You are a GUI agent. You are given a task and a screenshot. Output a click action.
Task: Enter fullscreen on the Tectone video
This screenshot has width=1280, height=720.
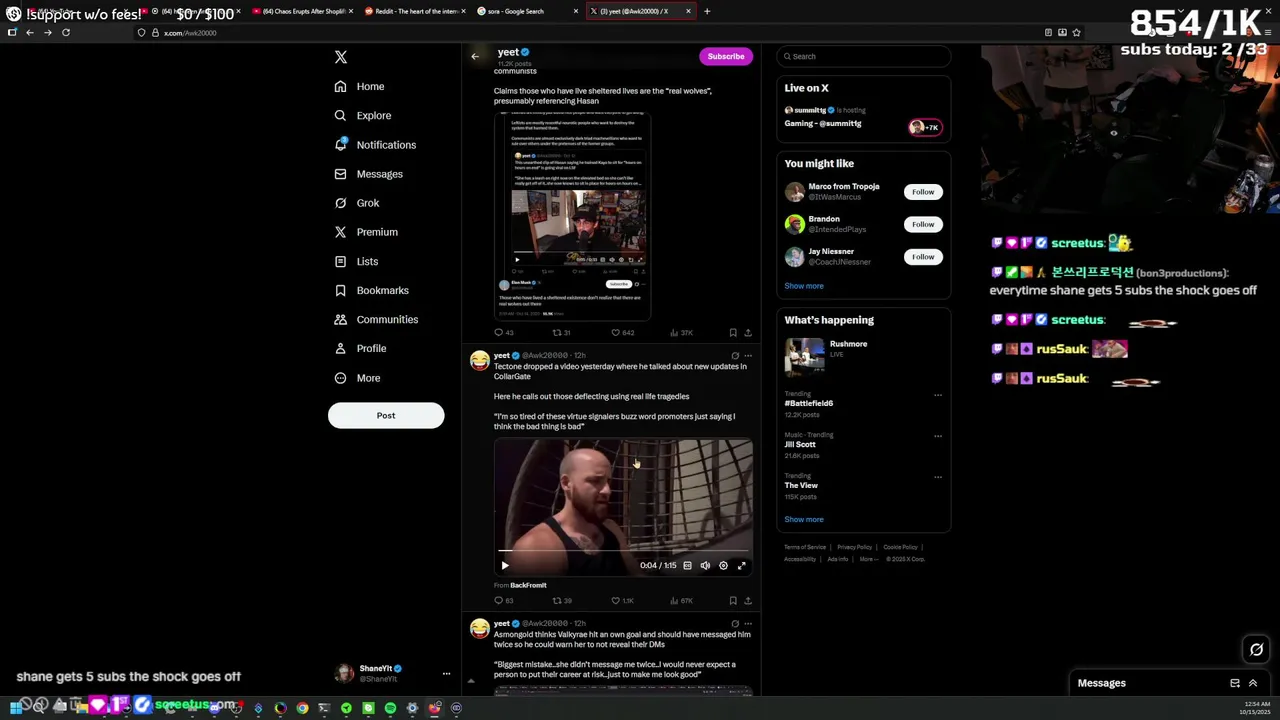click(x=742, y=566)
